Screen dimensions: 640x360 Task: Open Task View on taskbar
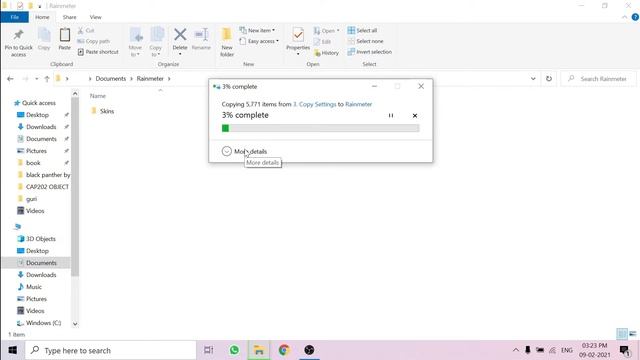[209, 350]
